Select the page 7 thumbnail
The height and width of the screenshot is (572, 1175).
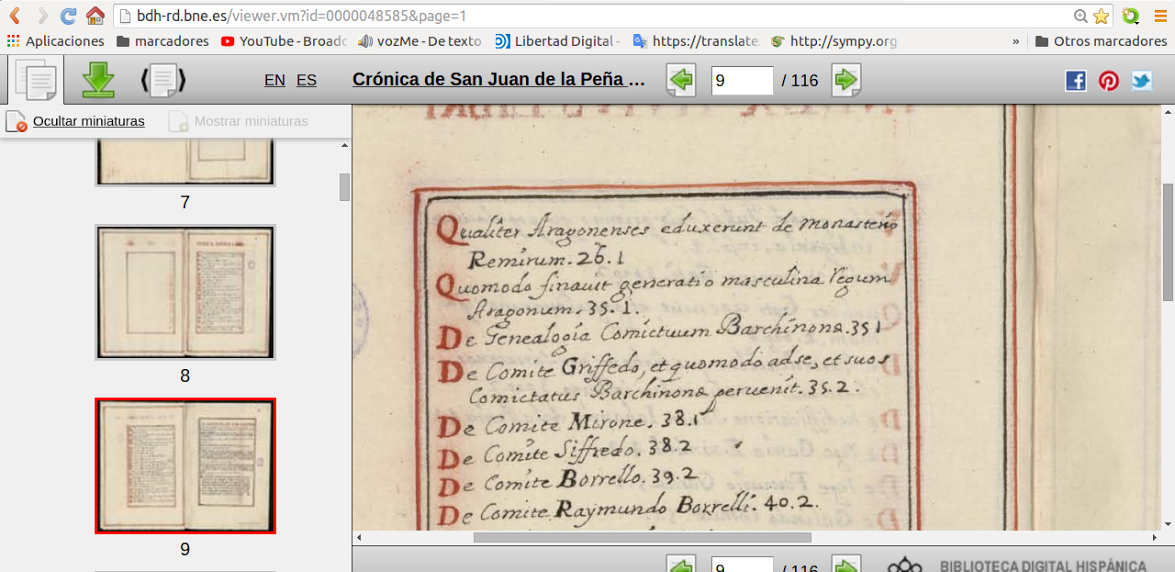(185, 162)
